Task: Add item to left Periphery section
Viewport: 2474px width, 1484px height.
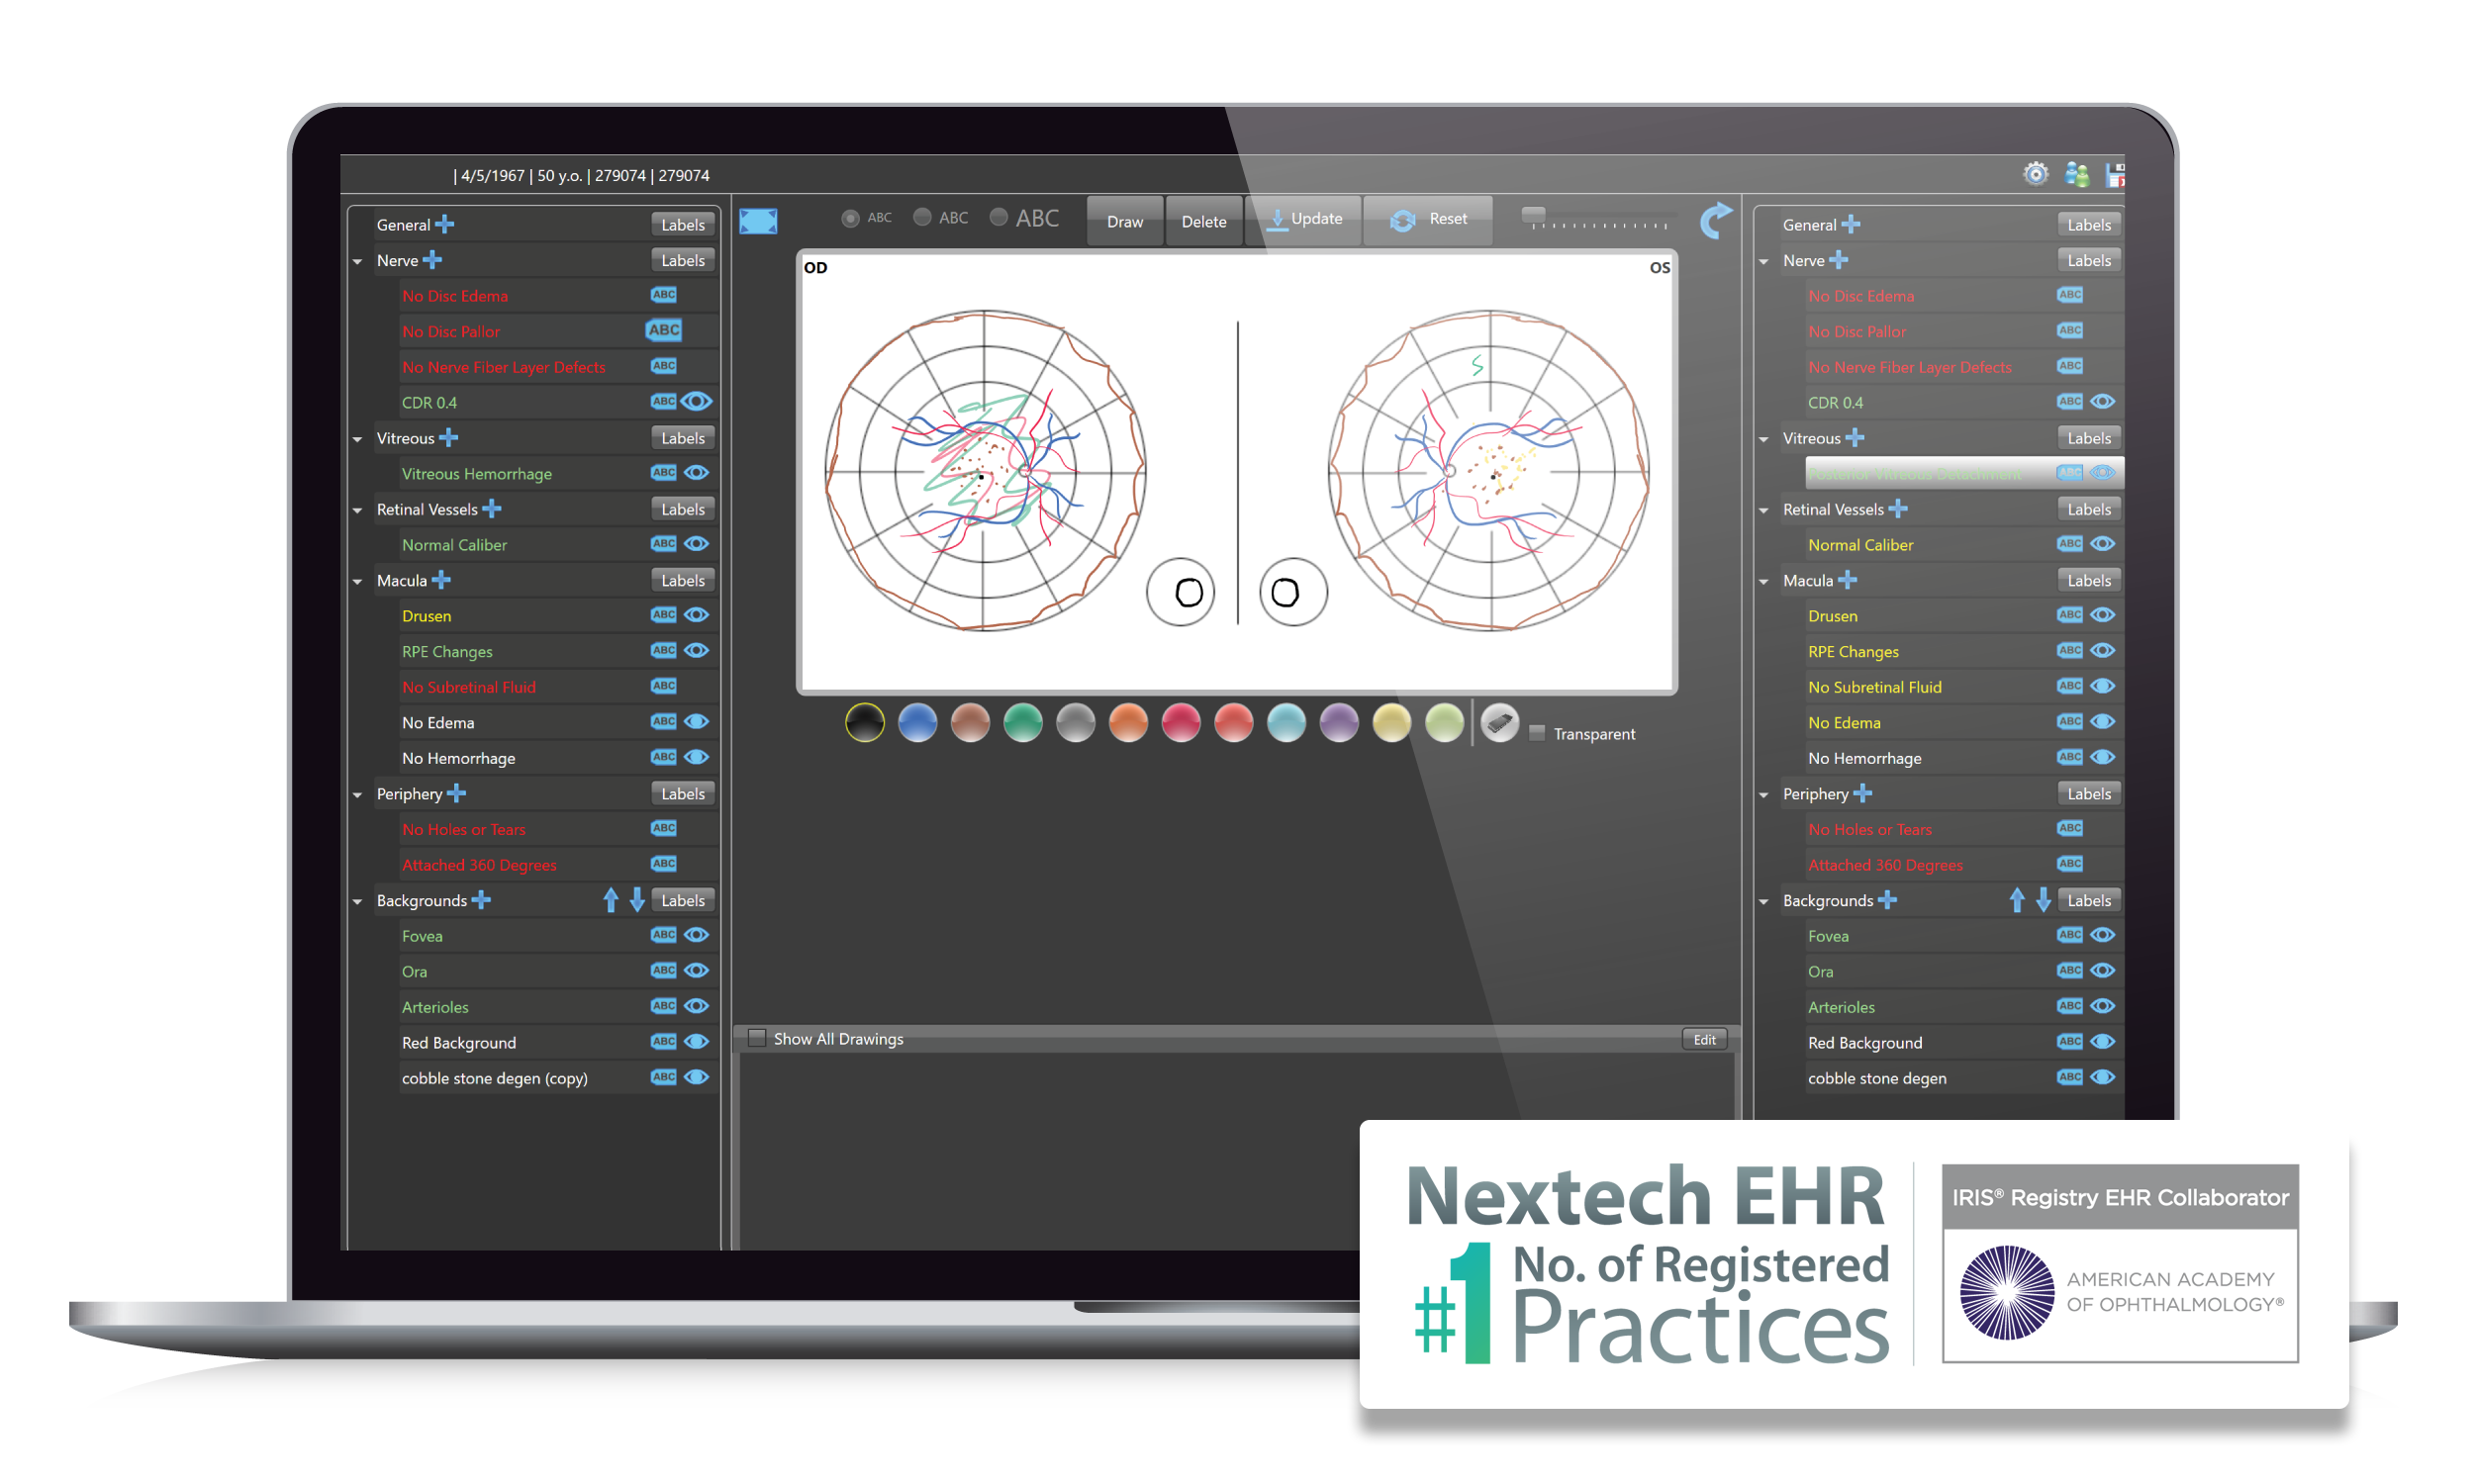Action: 456,794
